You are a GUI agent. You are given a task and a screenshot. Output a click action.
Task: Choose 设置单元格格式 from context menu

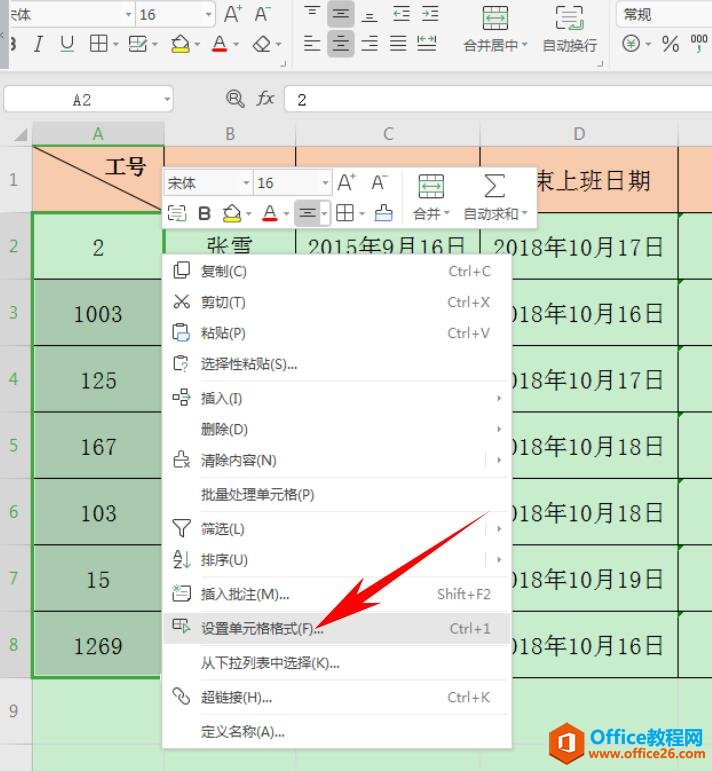tap(262, 628)
